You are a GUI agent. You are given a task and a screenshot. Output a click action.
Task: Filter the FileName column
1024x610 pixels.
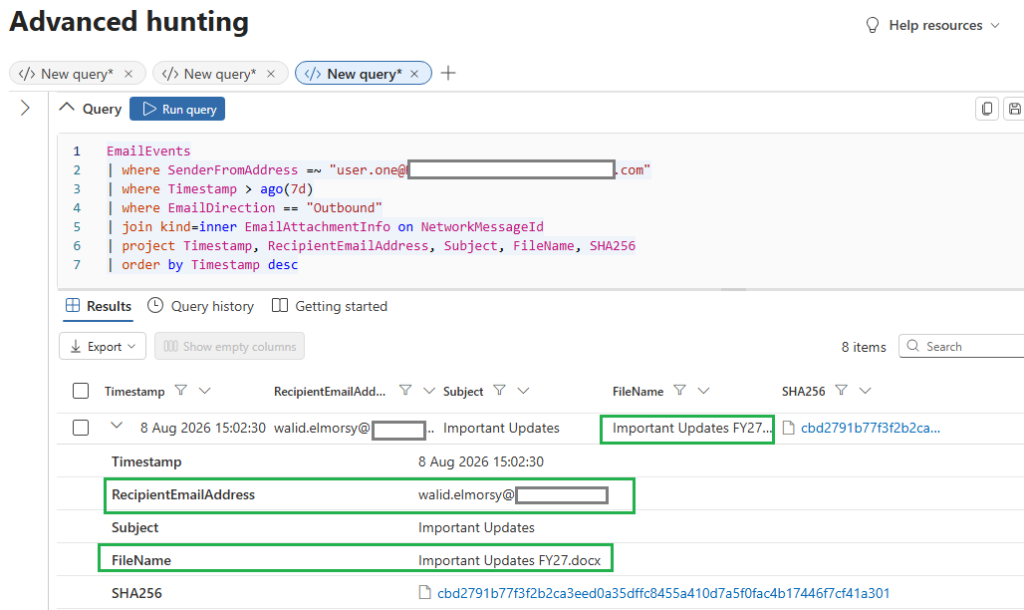tap(680, 391)
